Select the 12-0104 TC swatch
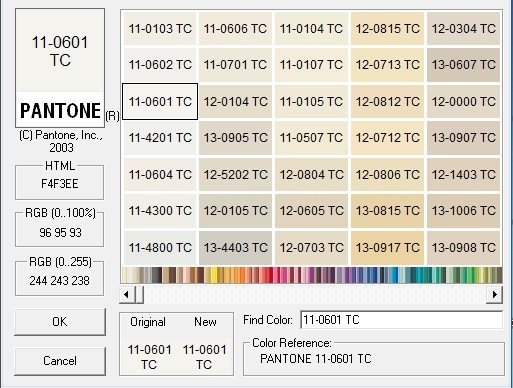513x388 pixels. pos(235,101)
